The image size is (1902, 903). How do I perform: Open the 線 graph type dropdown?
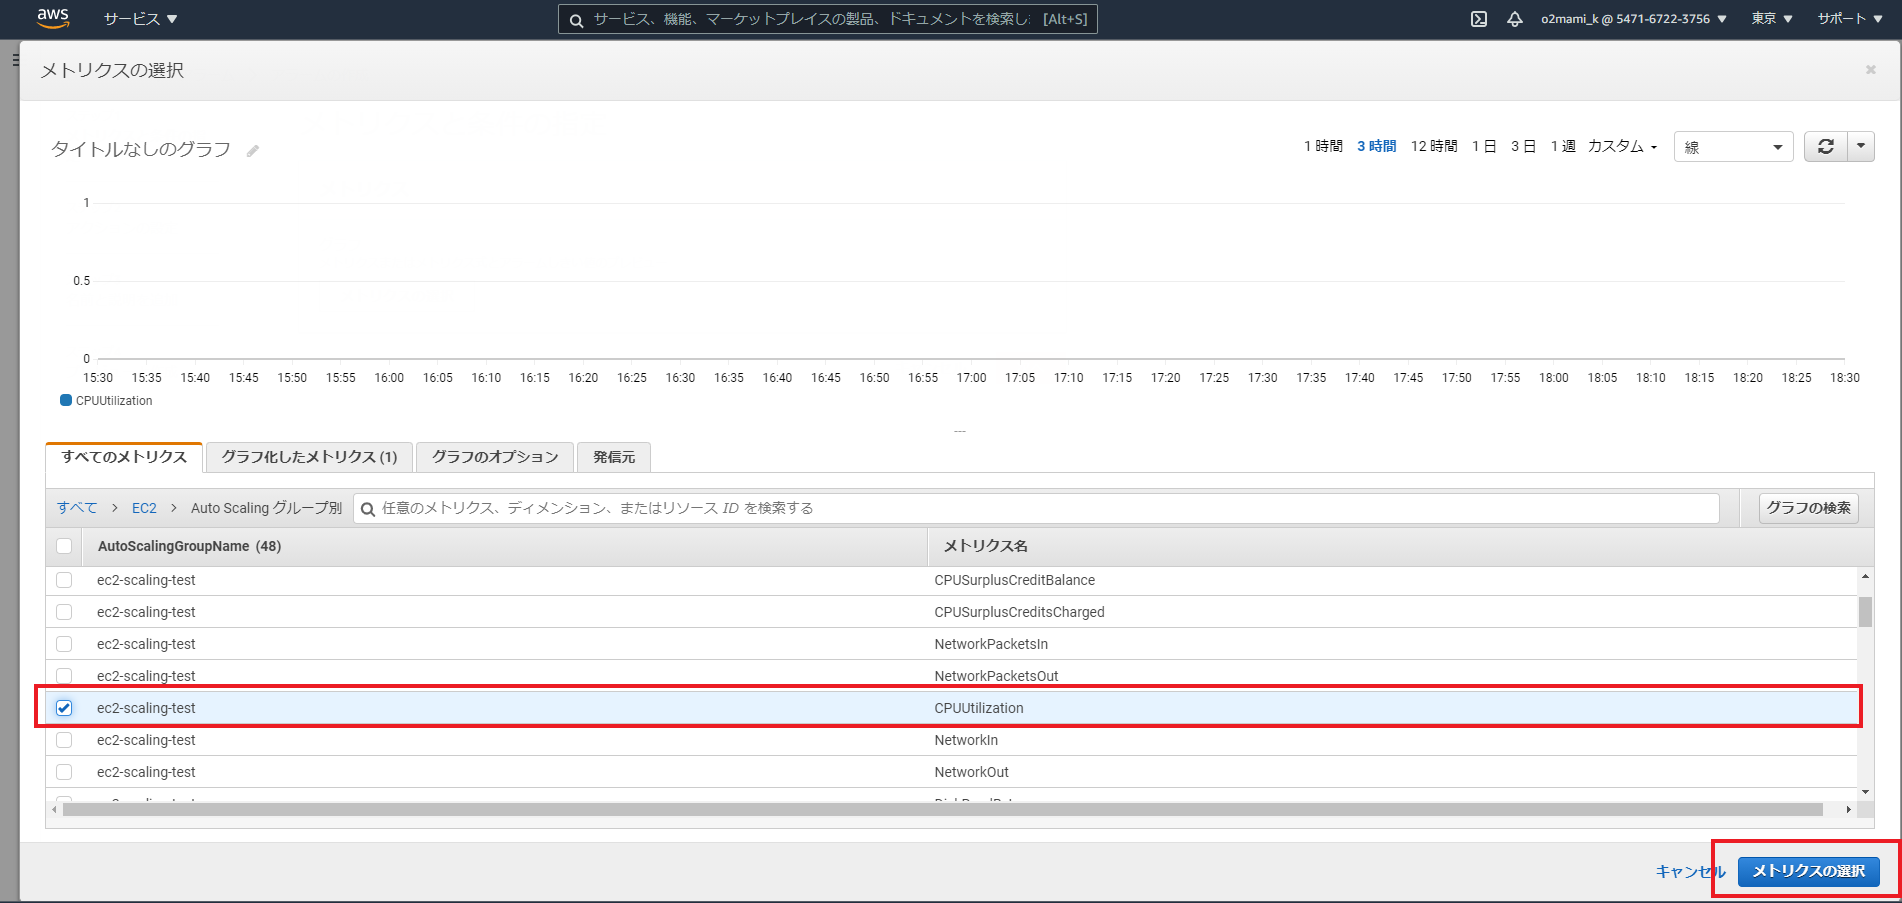[1733, 147]
